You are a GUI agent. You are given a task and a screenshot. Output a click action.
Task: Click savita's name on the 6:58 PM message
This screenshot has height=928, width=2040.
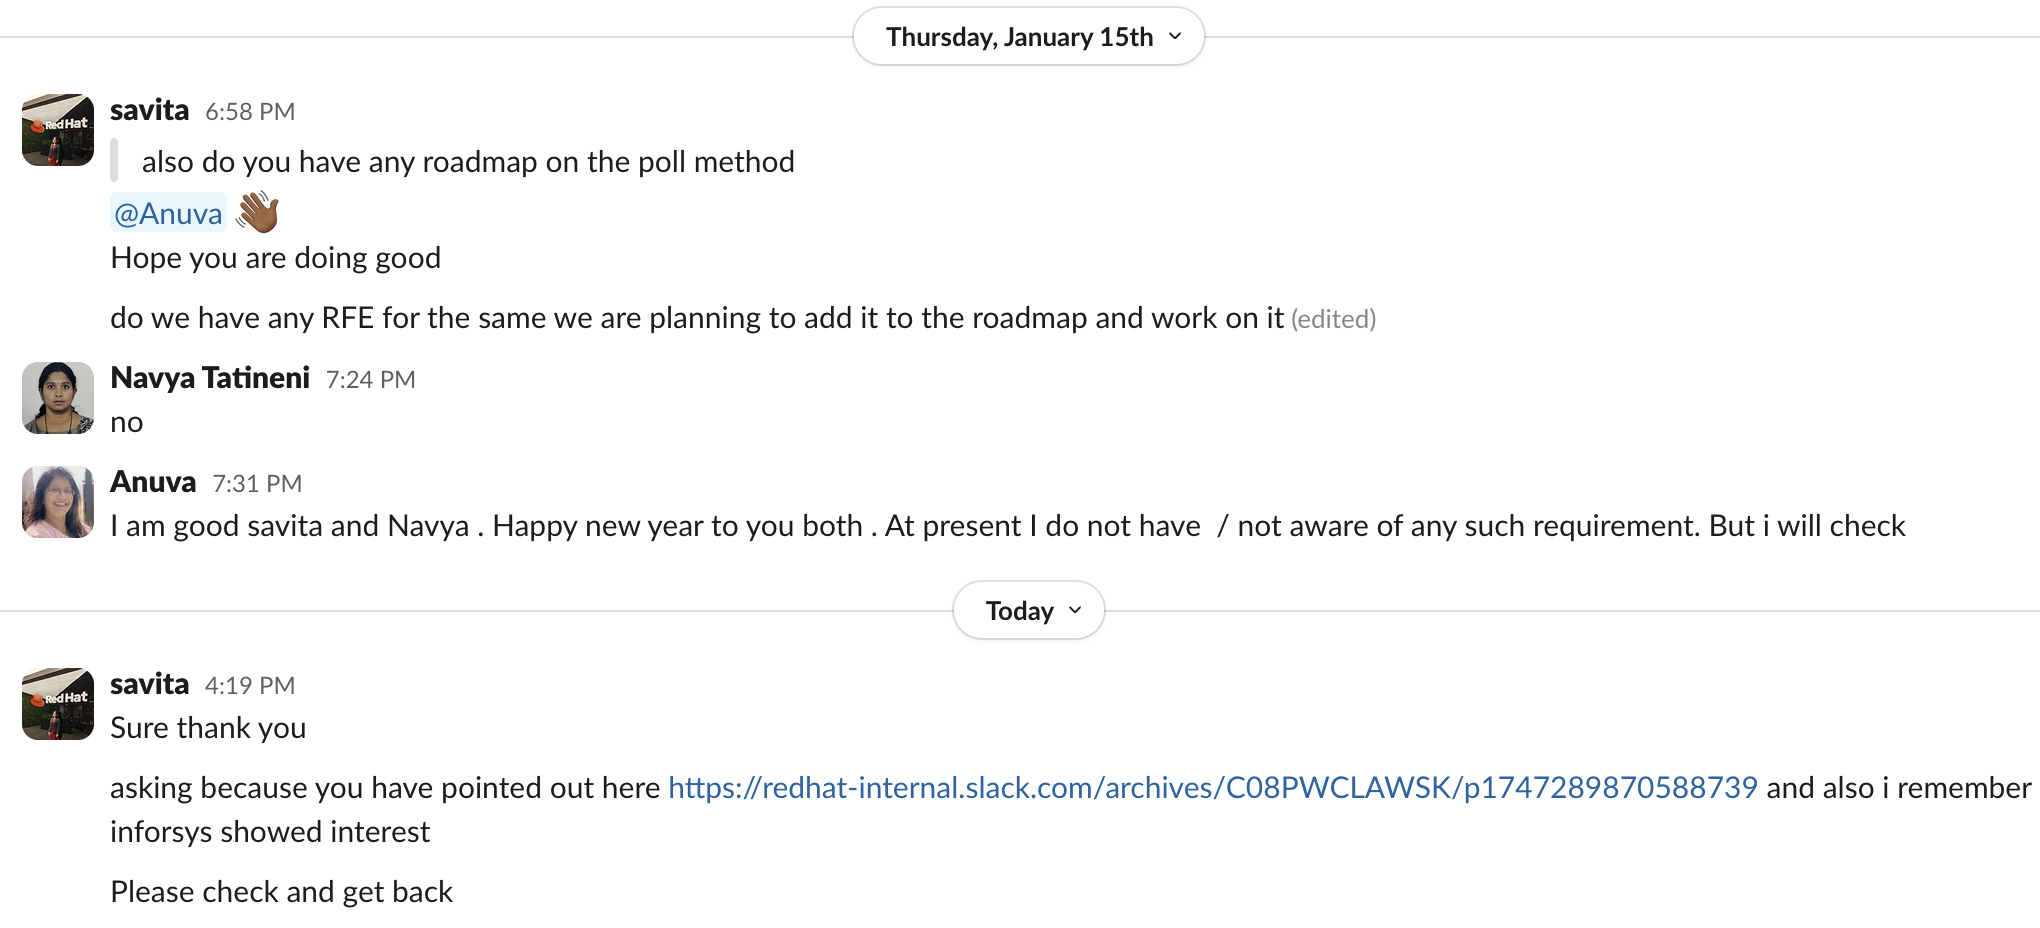pyautogui.click(x=149, y=110)
